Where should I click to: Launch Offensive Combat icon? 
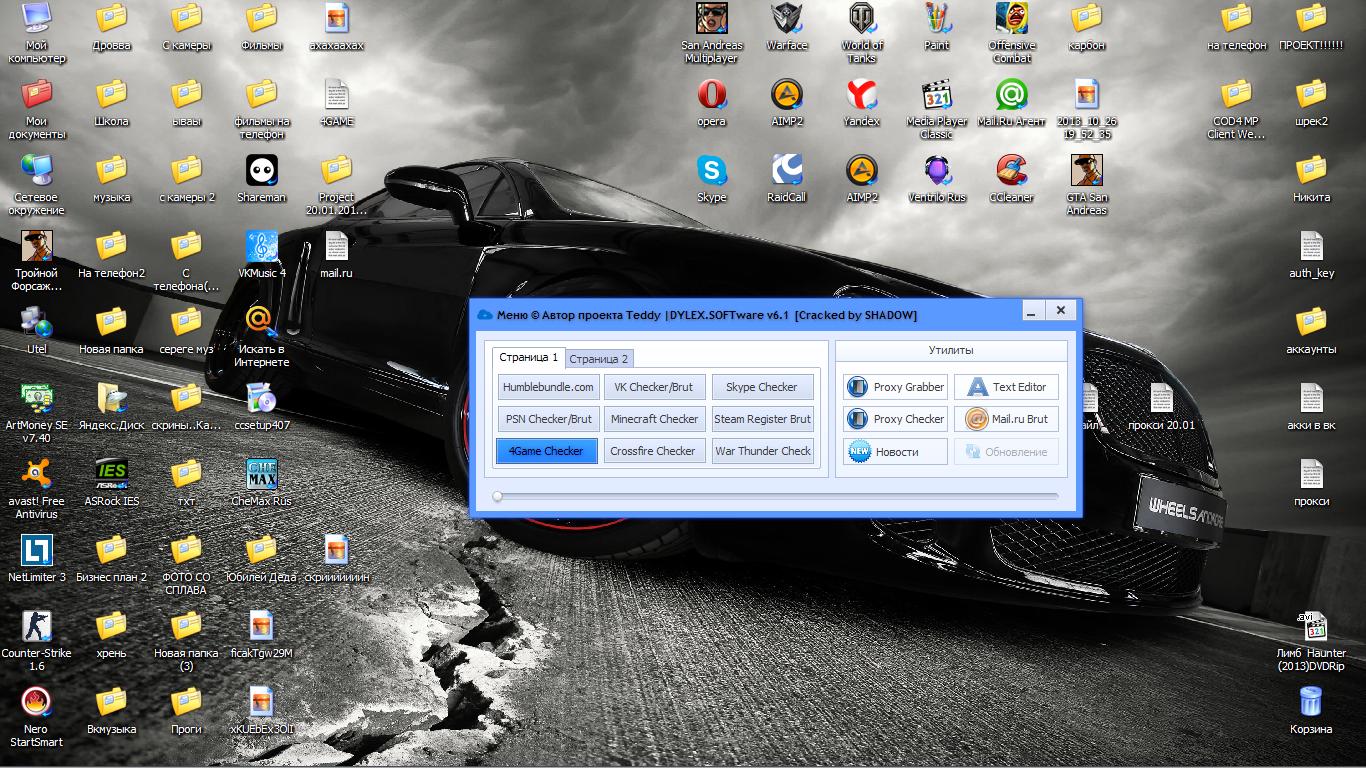point(1012,33)
